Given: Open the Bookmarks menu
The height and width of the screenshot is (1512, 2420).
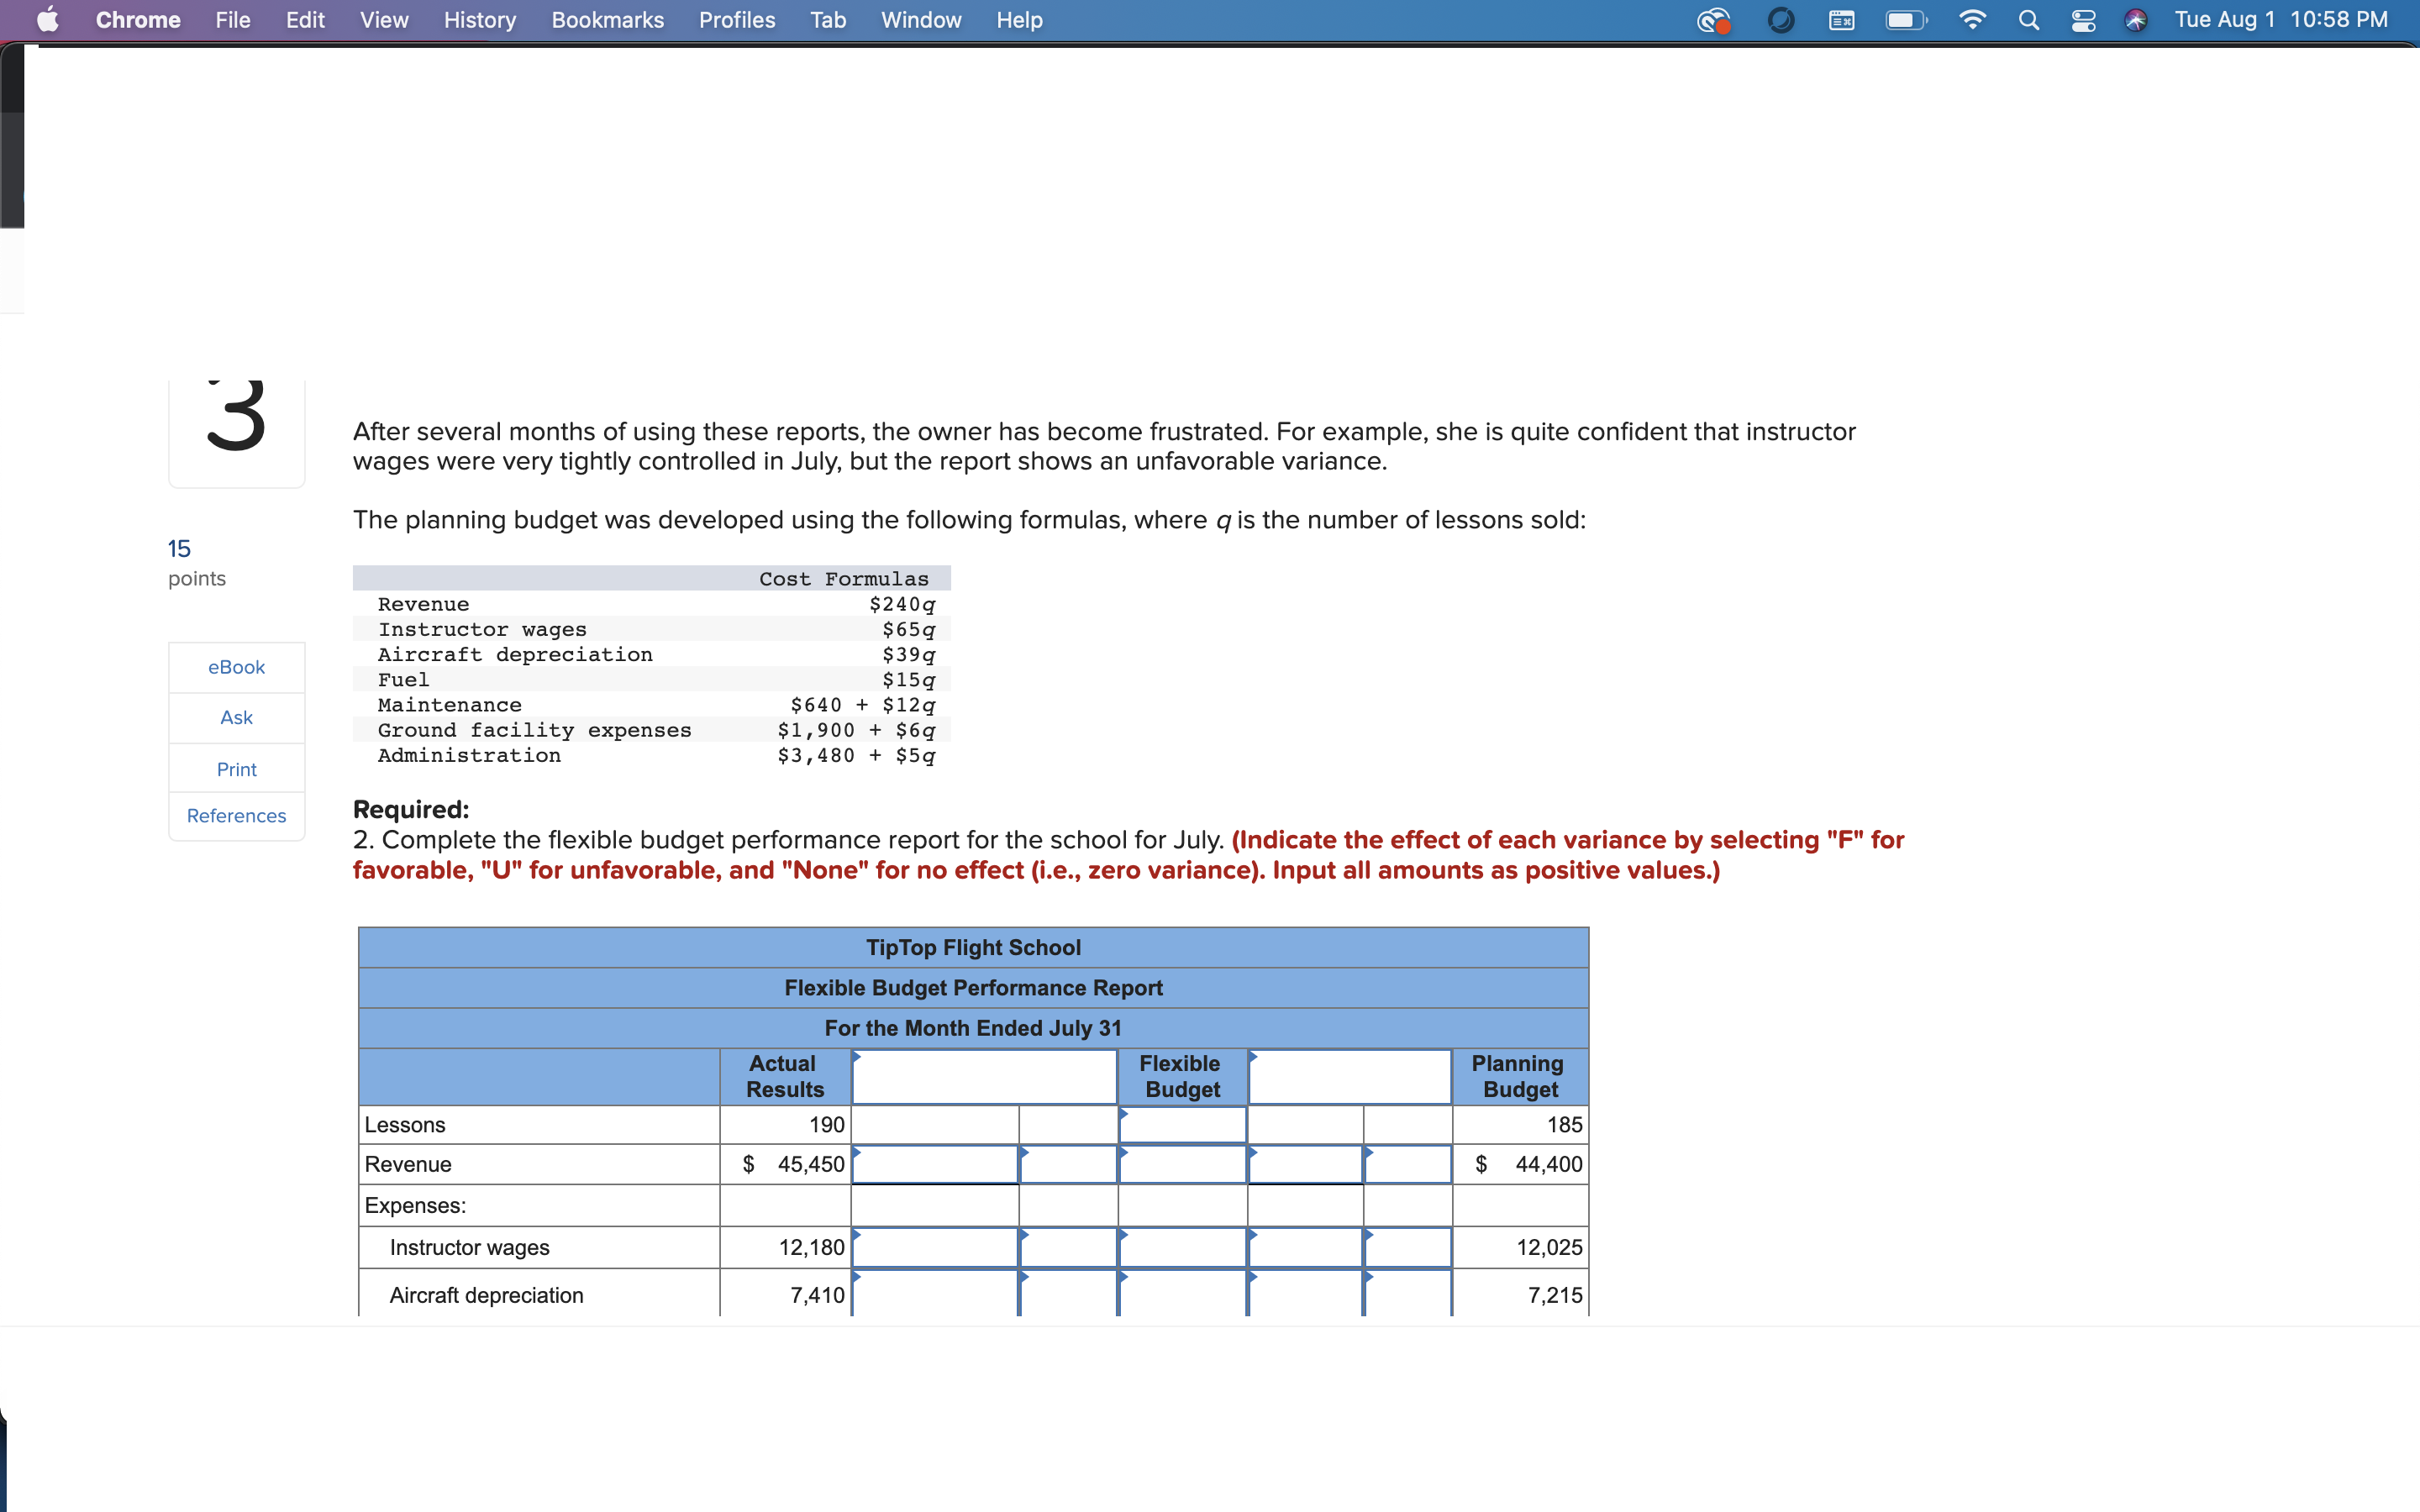Looking at the screenshot, I should pos(607,20).
